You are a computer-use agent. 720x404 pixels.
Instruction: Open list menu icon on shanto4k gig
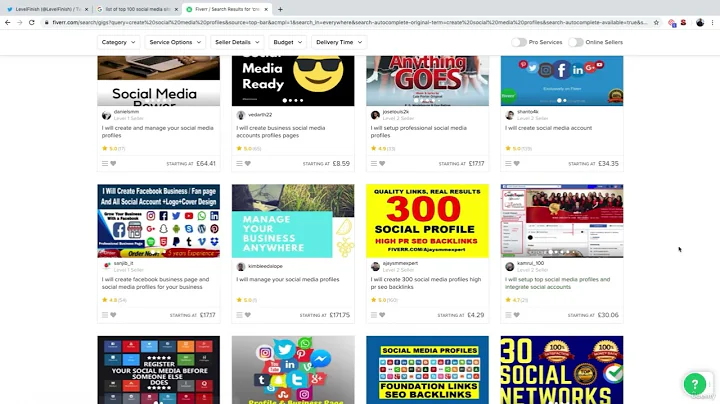pos(508,163)
